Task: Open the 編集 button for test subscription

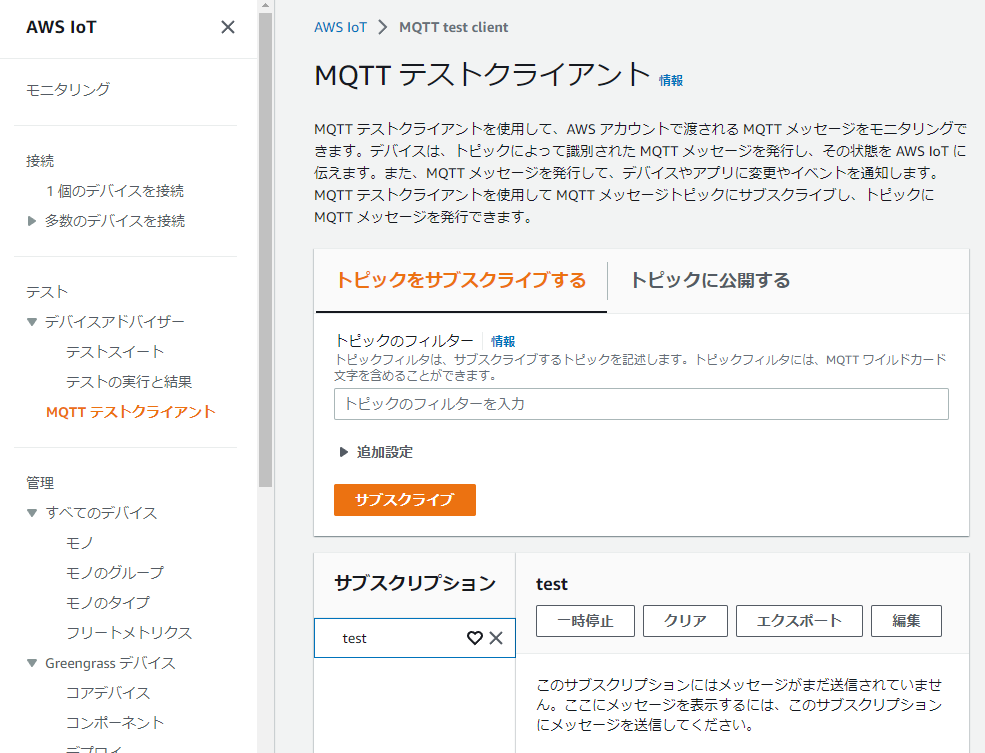Action: [906, 621]
